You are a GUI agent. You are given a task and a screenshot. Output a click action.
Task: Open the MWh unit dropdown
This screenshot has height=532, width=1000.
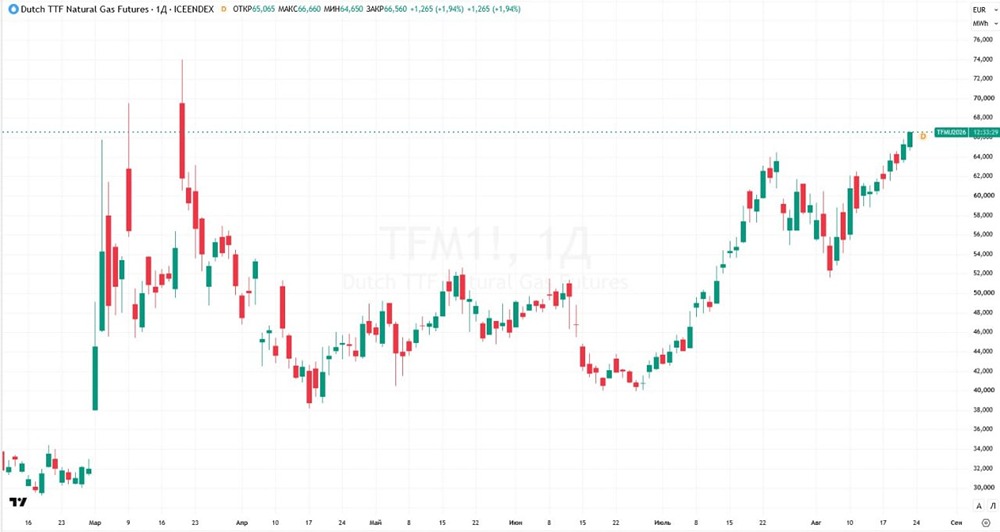[x=985, y=24]
